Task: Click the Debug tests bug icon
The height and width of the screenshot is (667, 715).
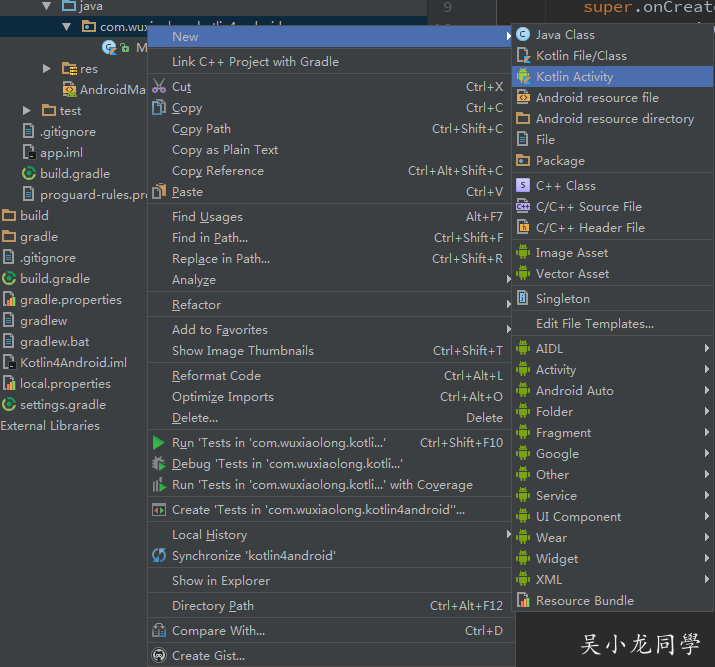Action: 159,464
